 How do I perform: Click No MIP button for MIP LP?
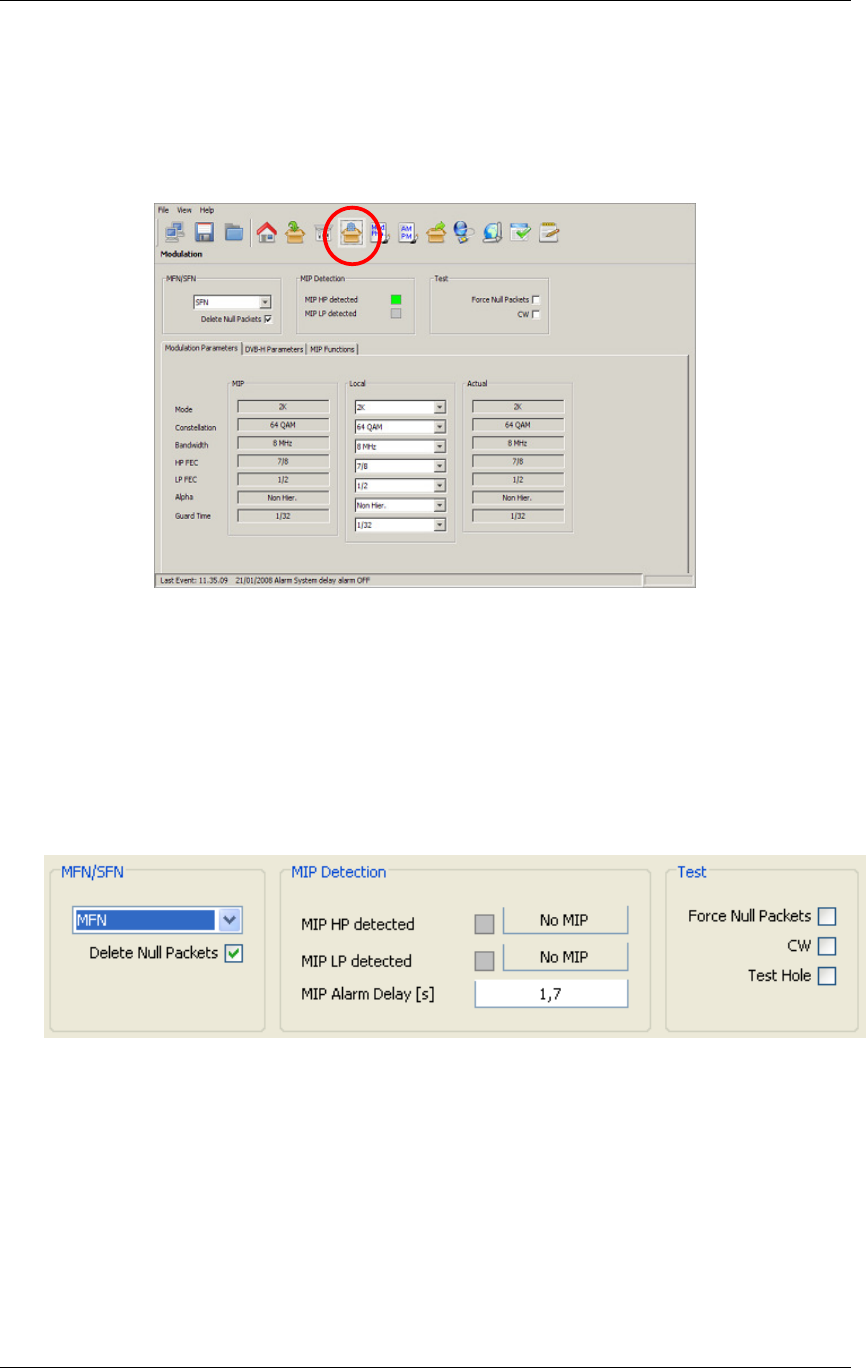pos(565,957)
